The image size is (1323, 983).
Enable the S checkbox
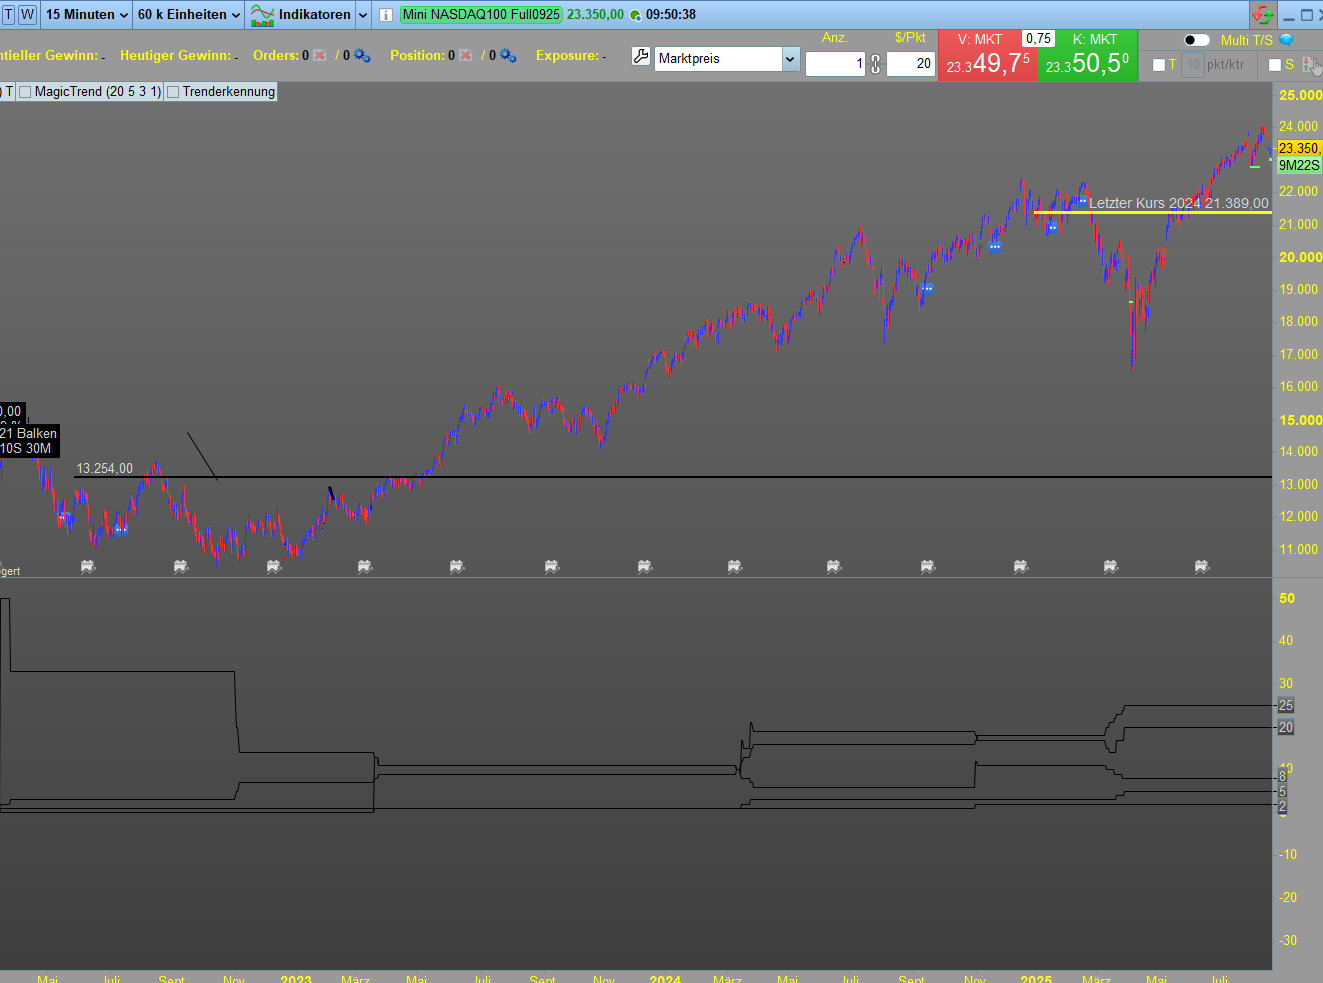(x=1275, y=65)
